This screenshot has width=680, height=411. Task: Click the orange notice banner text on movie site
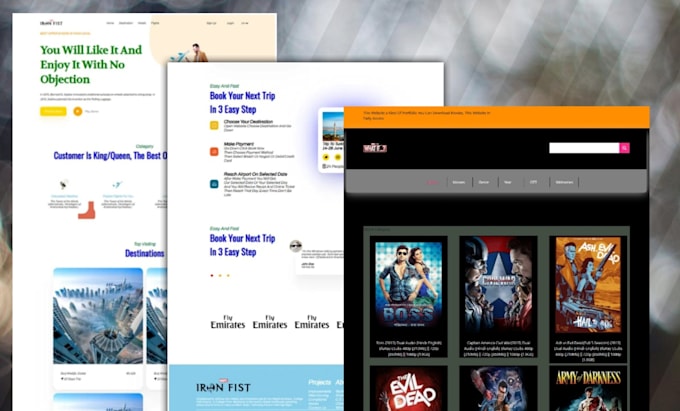point(427,115)
